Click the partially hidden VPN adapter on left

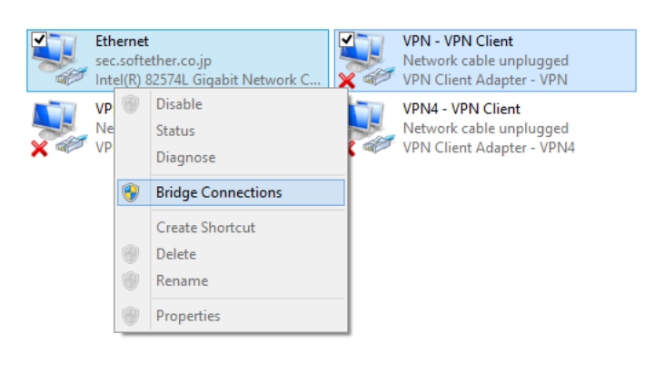coord(70,128)
